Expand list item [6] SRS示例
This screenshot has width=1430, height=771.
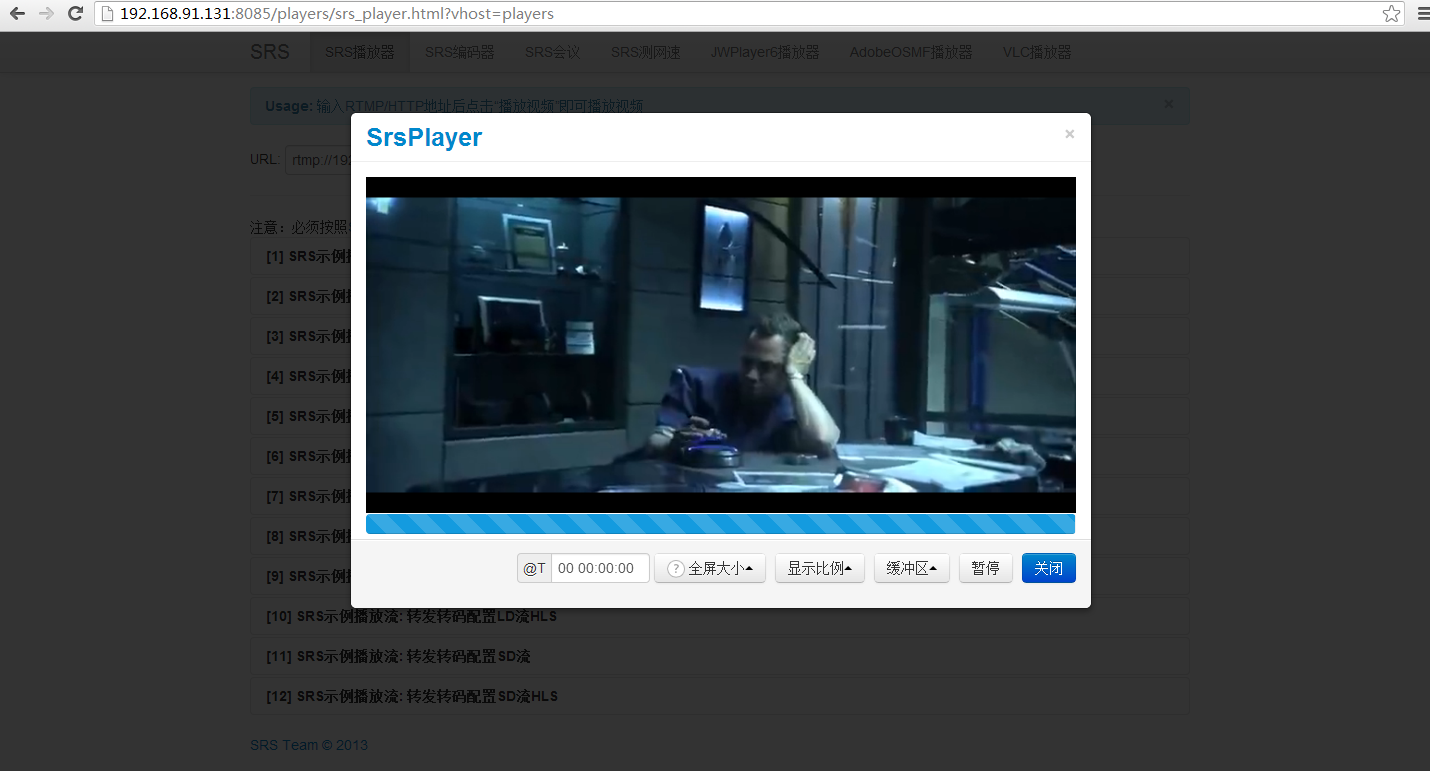tap(301, 456)
